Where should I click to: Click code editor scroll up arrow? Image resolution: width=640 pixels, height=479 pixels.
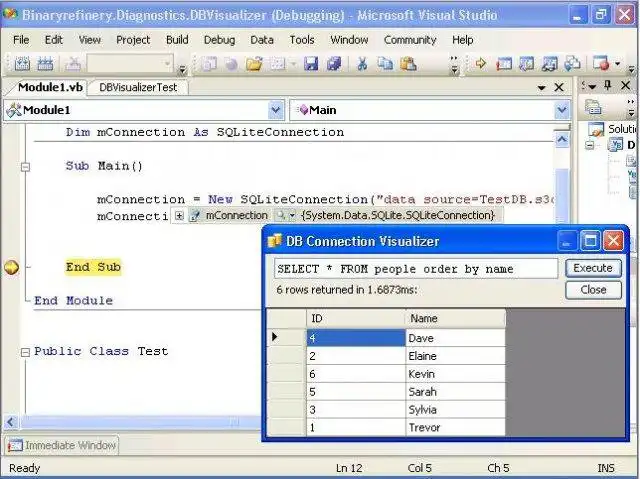562,140
